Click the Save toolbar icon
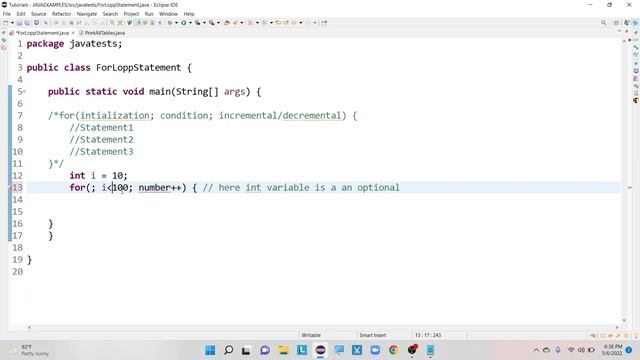 (19, 23)
